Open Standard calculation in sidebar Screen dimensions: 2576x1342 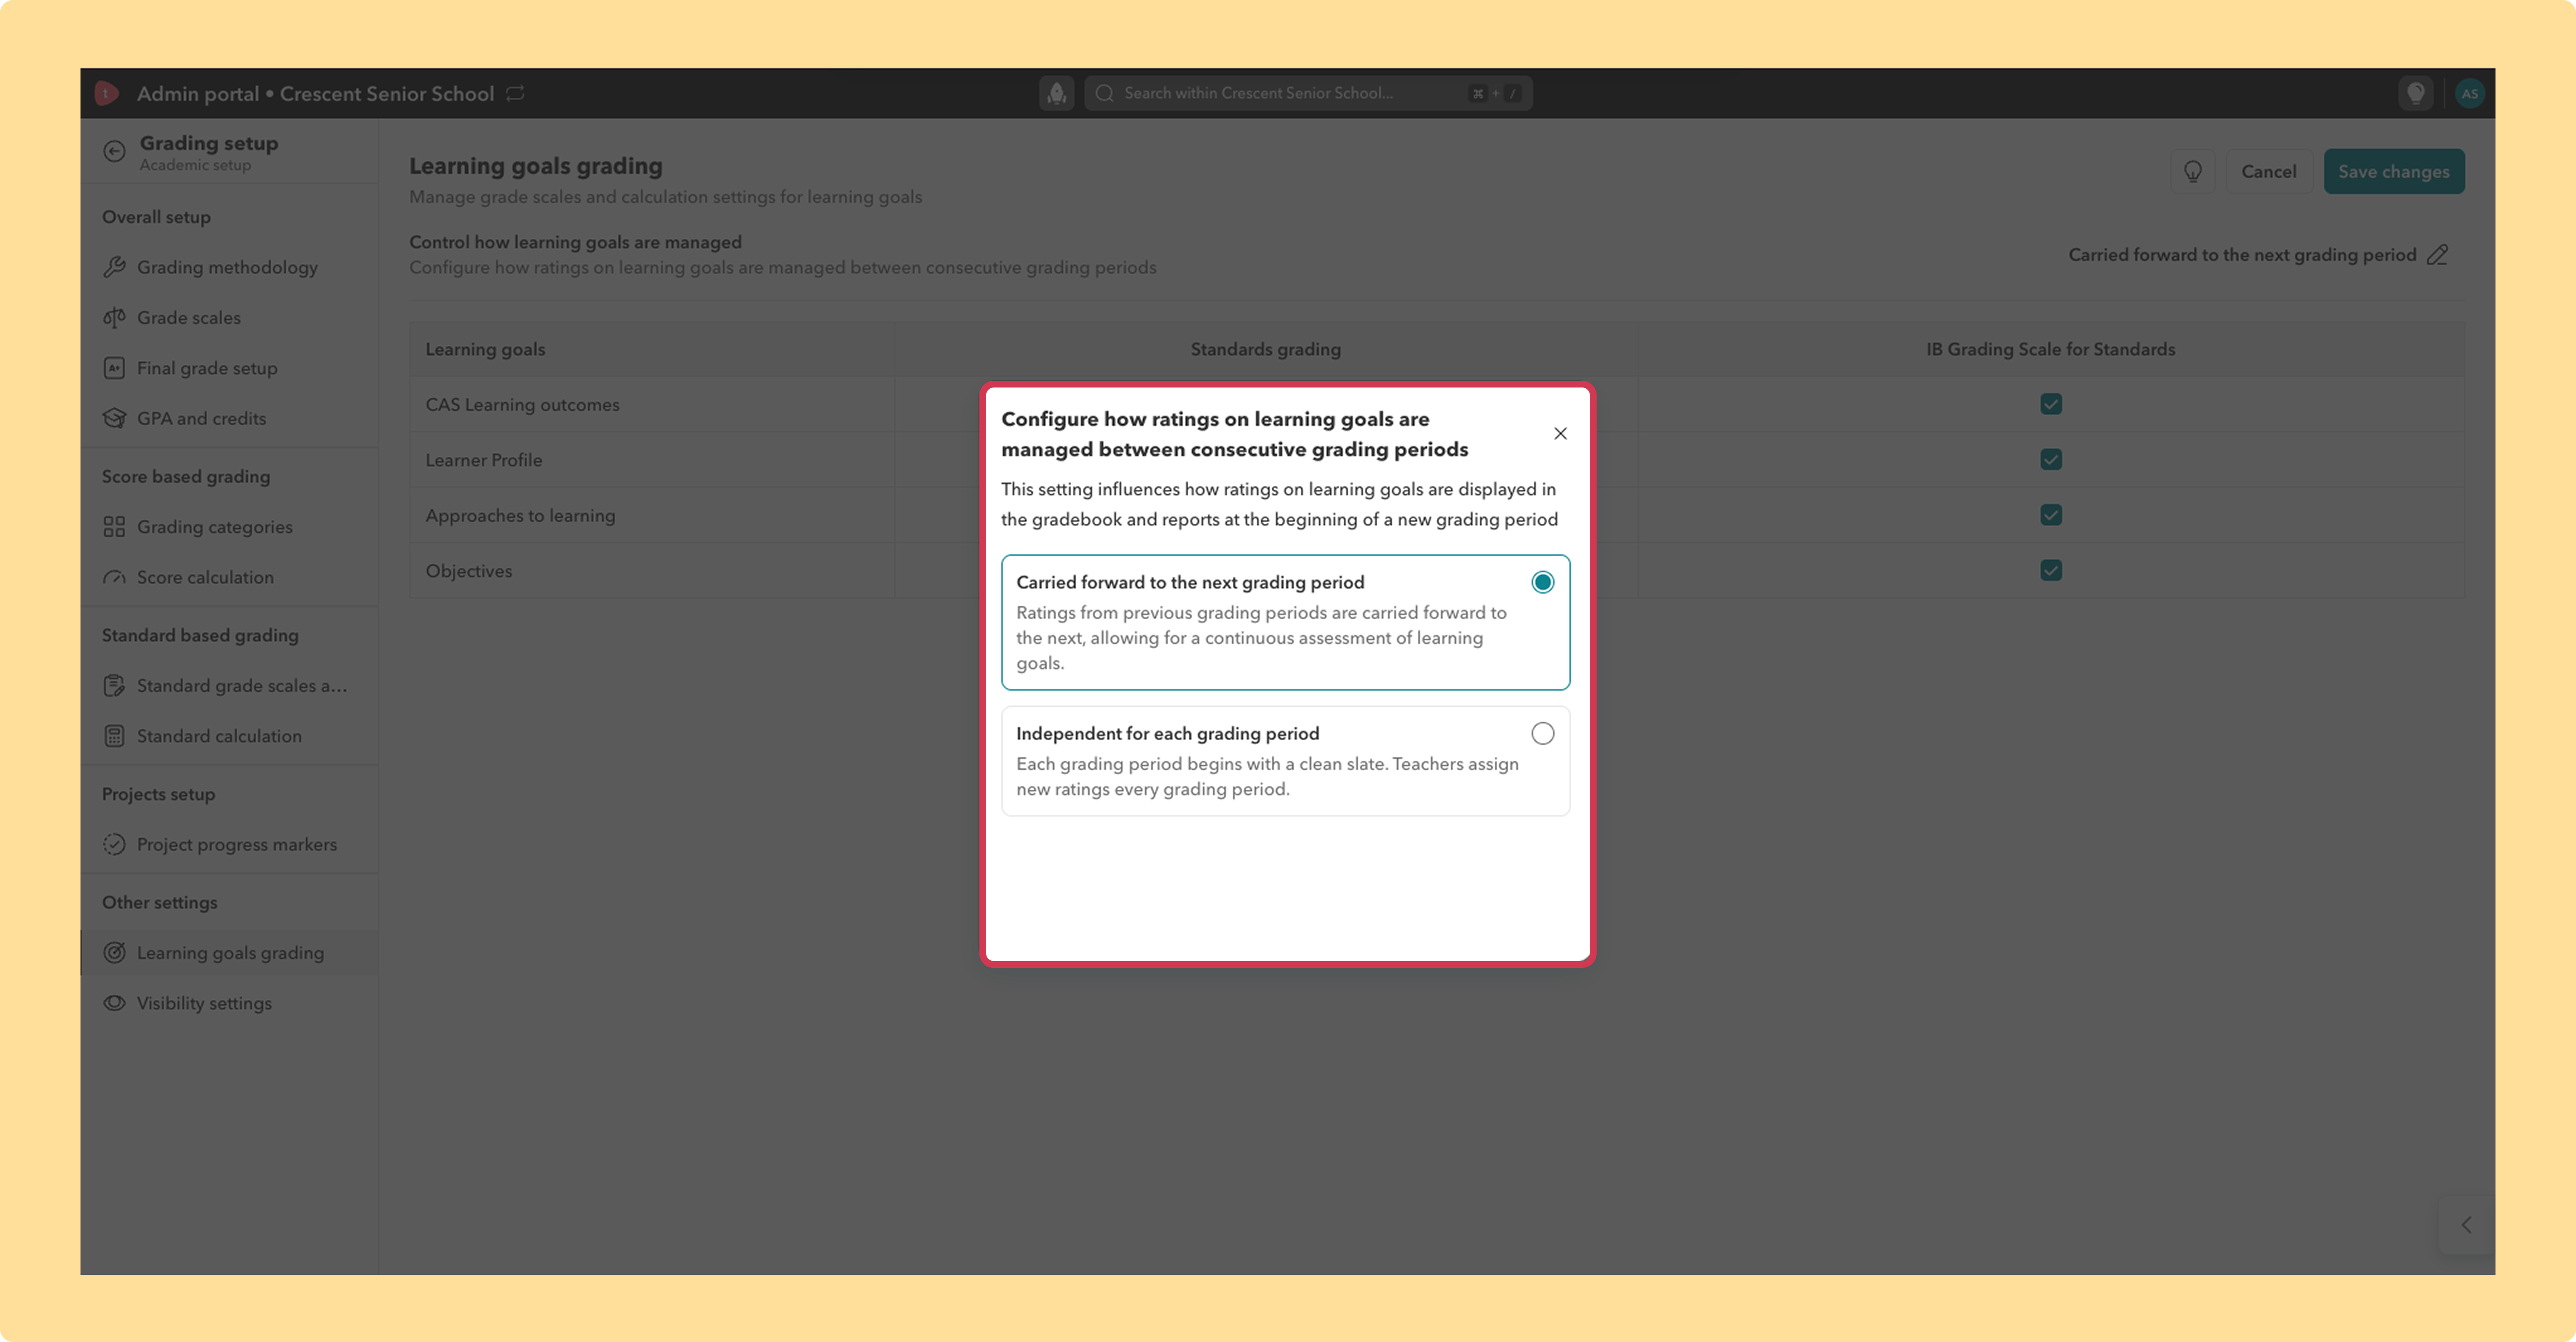tap(229, 736)
